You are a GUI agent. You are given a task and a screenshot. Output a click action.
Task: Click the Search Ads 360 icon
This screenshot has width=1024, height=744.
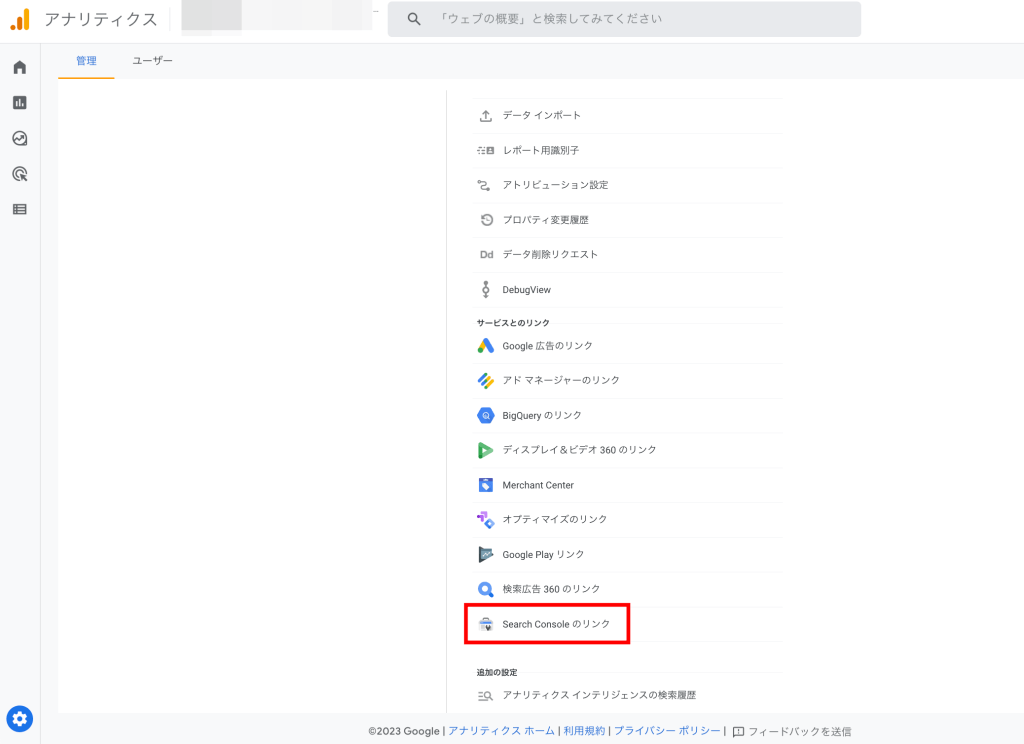click(x=485, y=589)
